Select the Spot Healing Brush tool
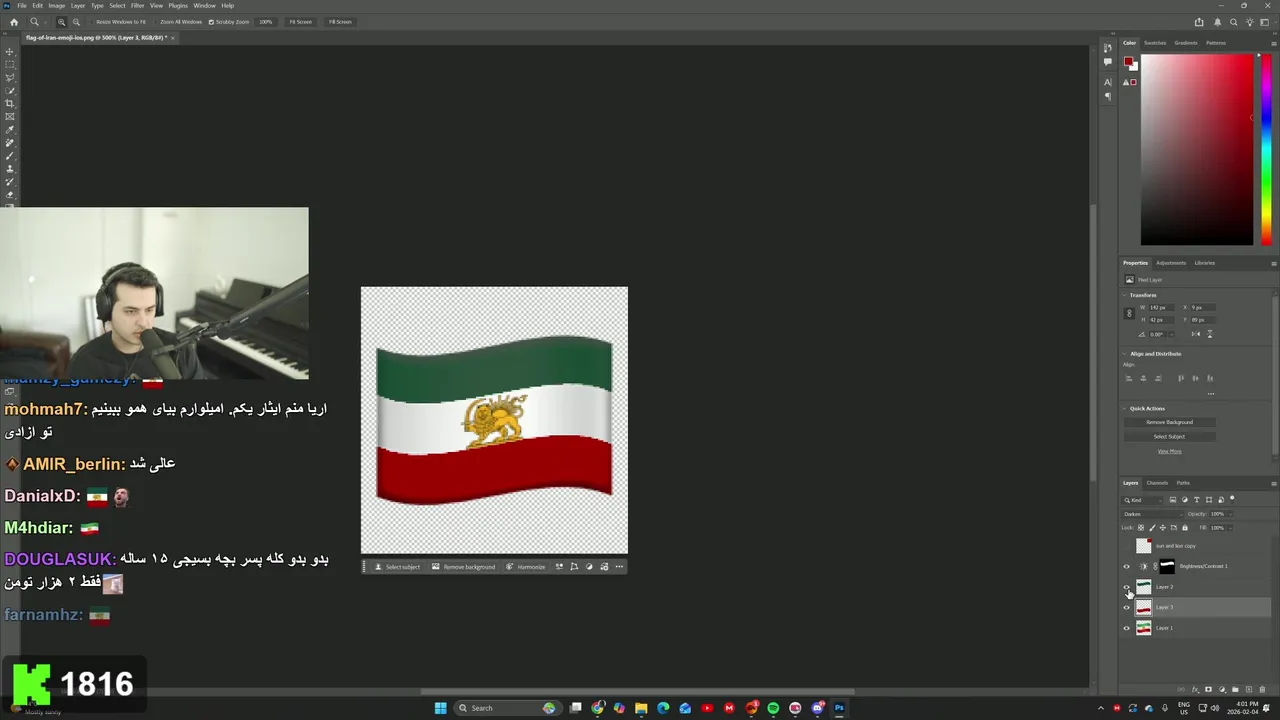This screenshot has height=720, width=1280. click(x=10, y=143)
